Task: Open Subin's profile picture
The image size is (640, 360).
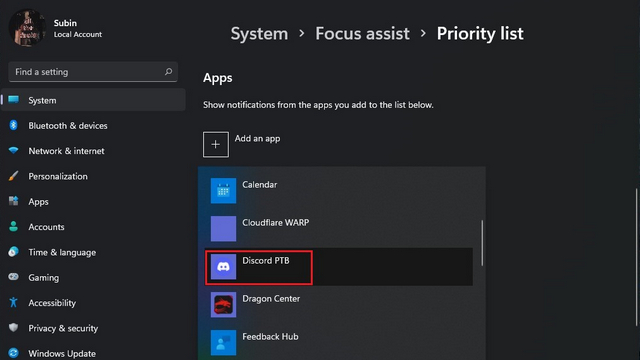Action: coord(27,28)
